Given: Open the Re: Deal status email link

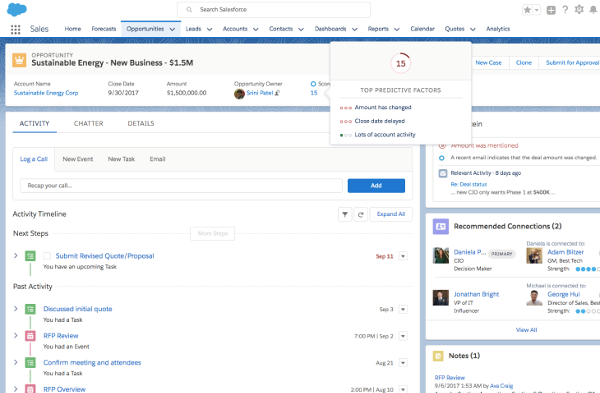Looking at the screenshot, I should click(469, 184).
